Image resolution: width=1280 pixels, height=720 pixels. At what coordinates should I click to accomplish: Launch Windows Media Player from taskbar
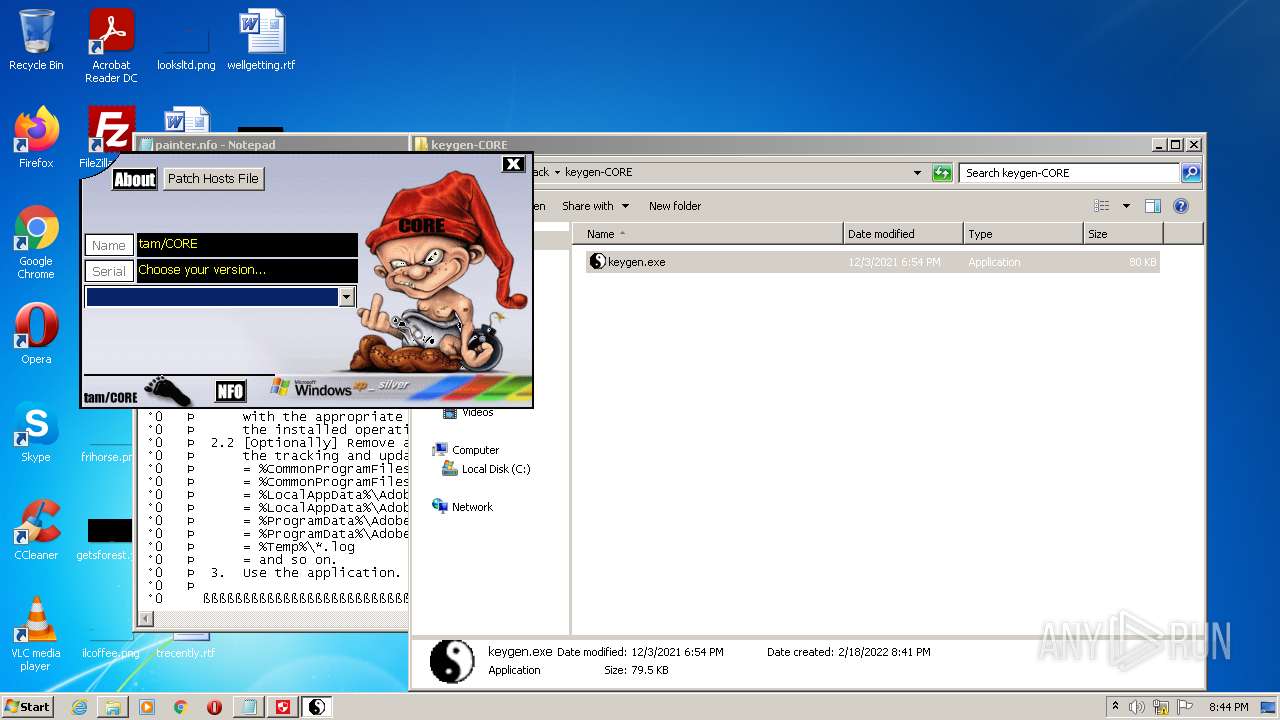147,707
